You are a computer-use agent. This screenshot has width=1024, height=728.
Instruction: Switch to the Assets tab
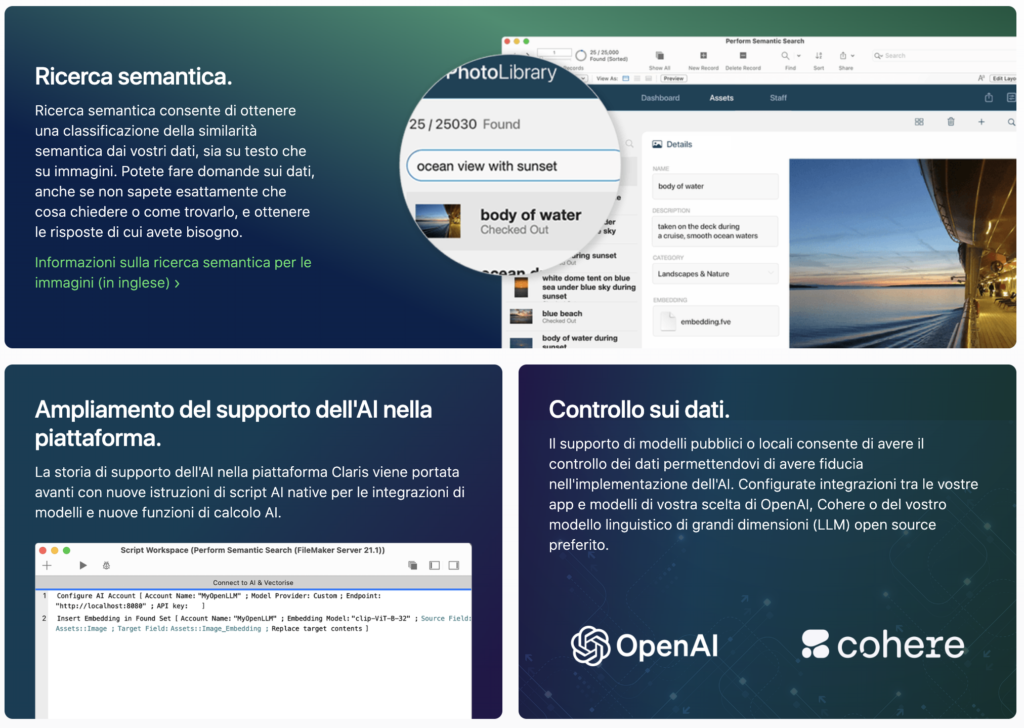click(x=721, y=98)
